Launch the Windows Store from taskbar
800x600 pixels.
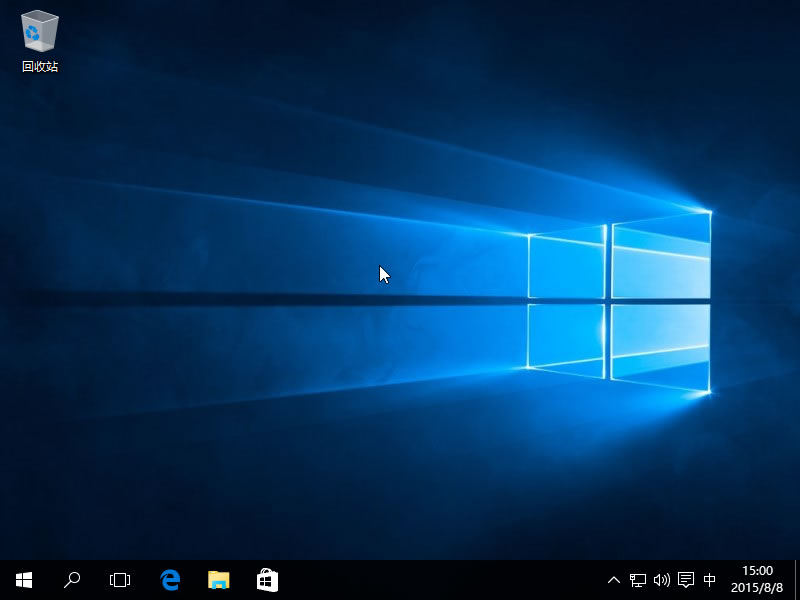[x=267, y=580]
